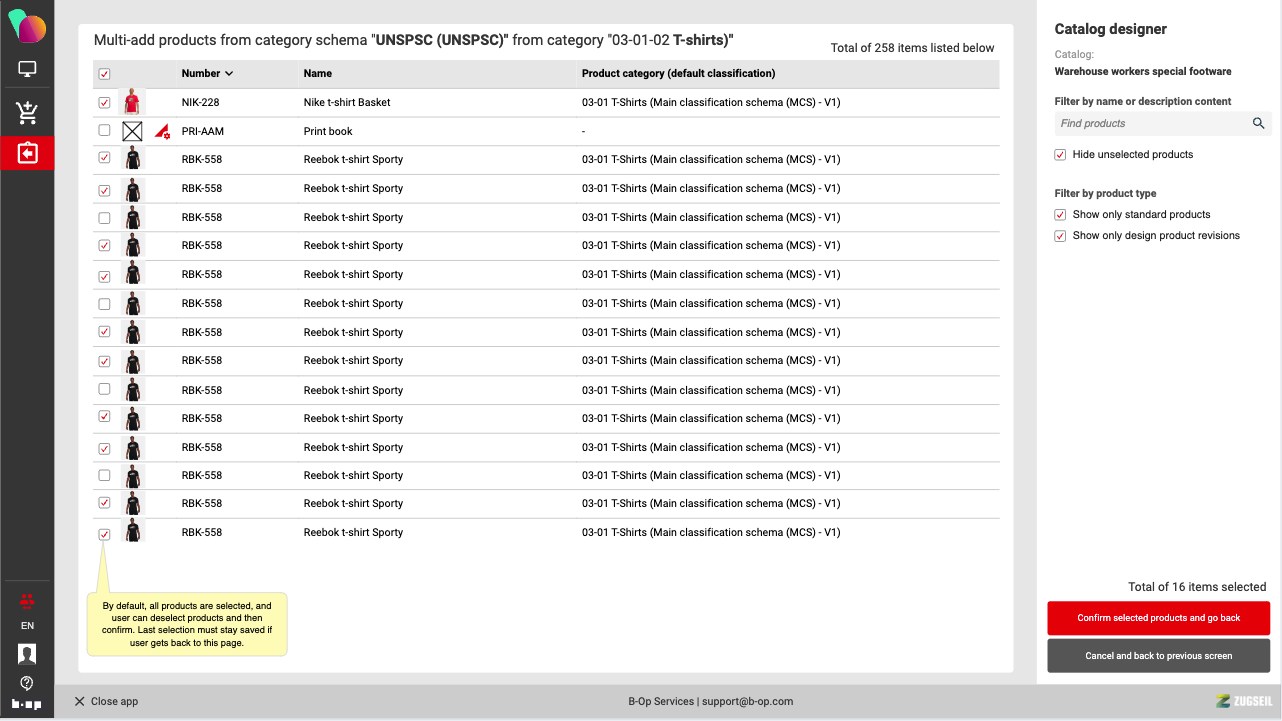Toggle Show only design product revisions
This screenshot has width=1282, height=721.
[1061, 236]
